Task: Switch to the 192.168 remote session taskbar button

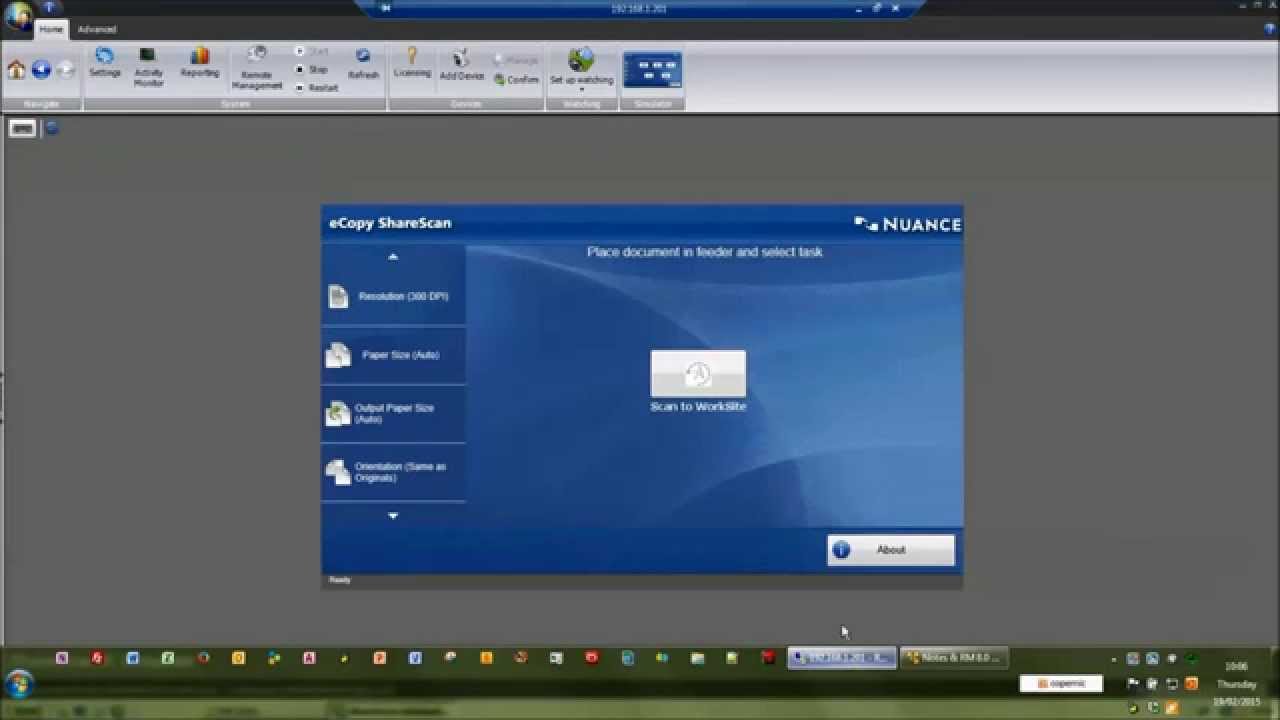Action: 842,658
